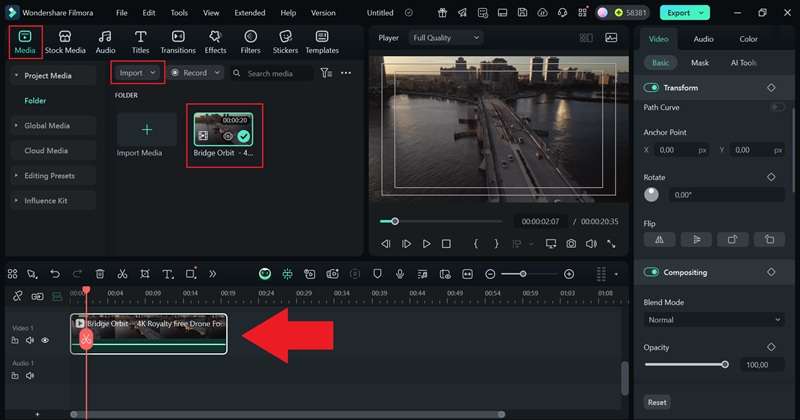The height and width of the screenshot is (420, 800).
Task: Open the Edit menu
Action: click(x=149, y=13)
